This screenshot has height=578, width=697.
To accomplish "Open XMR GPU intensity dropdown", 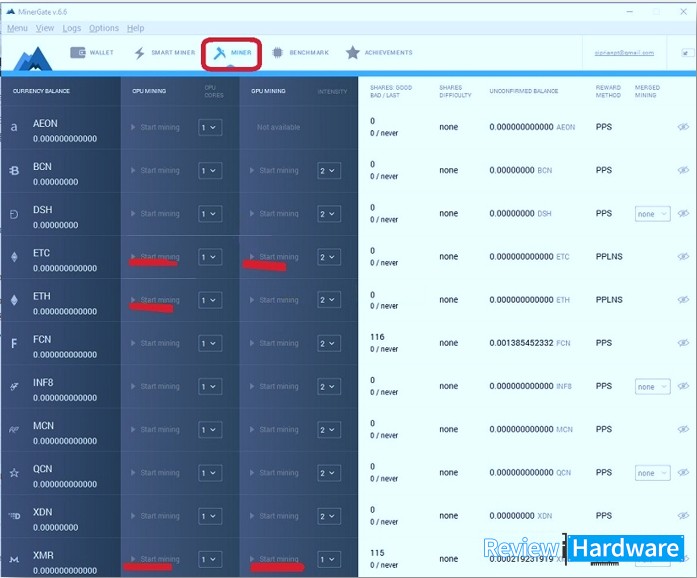I will [x=329, y=559].
